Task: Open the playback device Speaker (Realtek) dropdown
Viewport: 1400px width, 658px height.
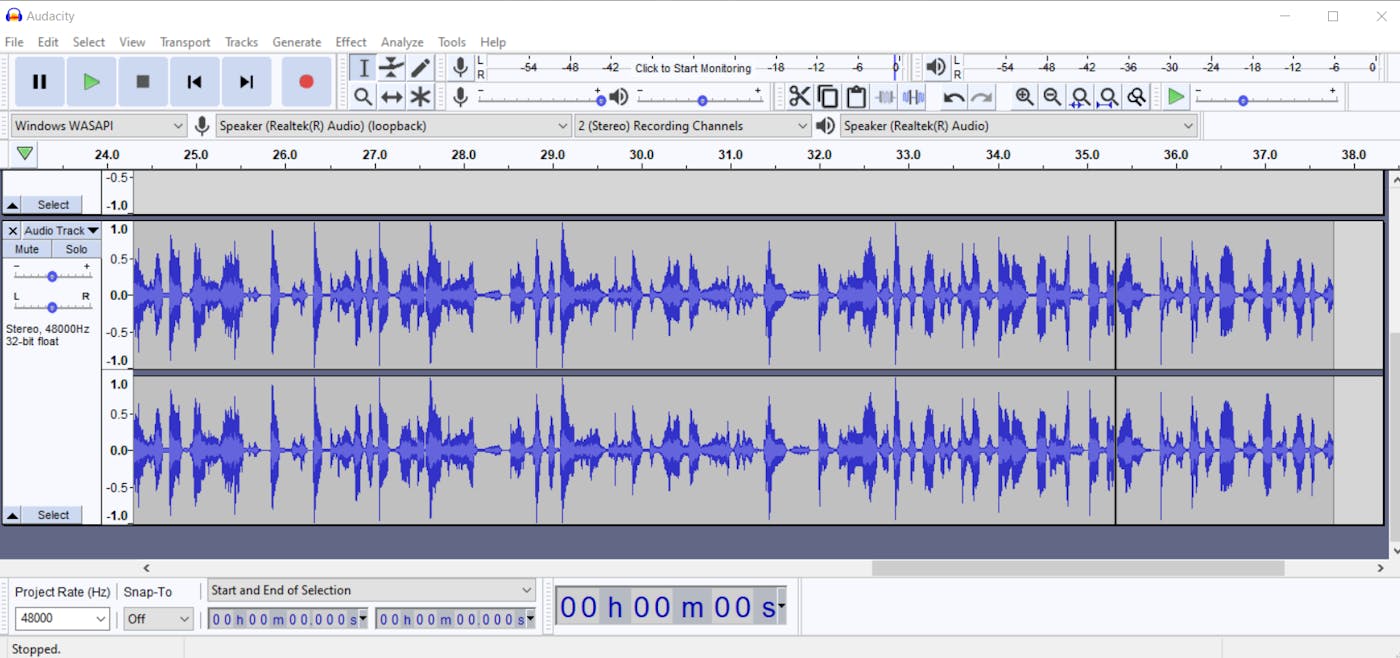Action: point(1018,126)
